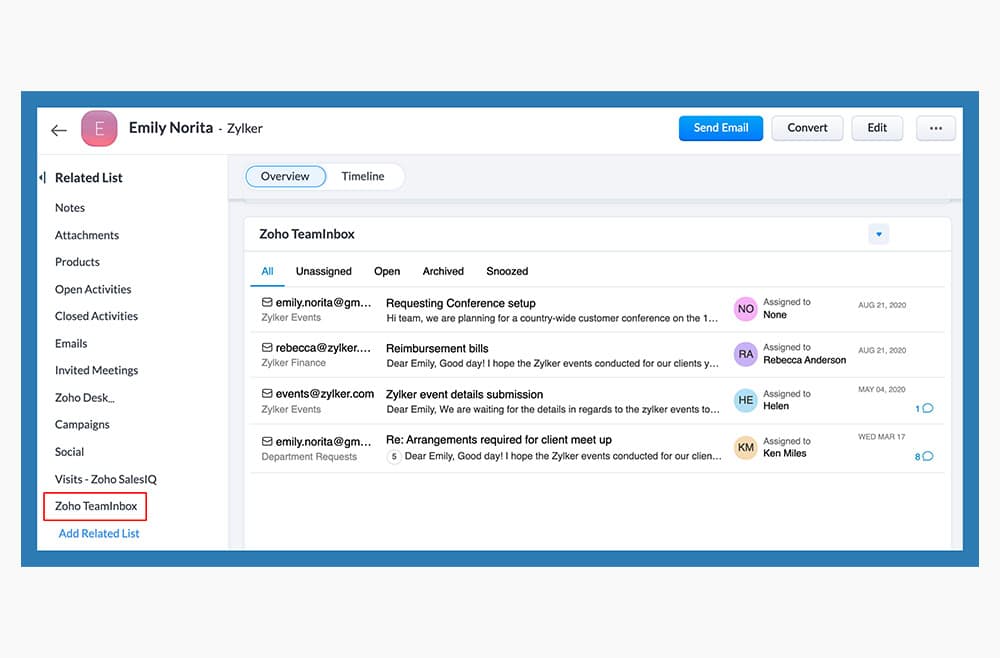Image resolution: width=1000 pixels, height=658 pixels.
Task: Open Notes in Related List
Action: 70,208
